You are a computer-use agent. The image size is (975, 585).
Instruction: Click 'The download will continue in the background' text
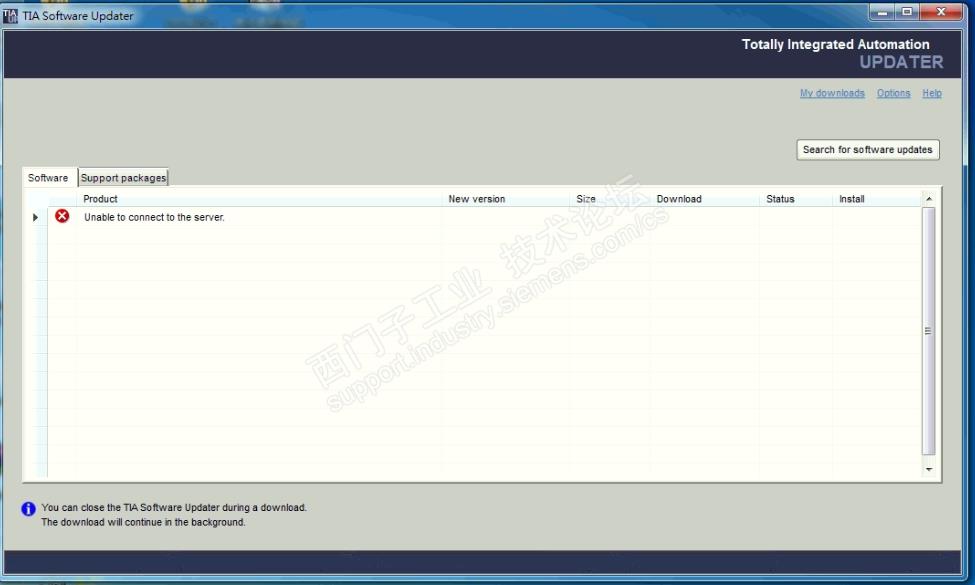tap(143, 522)
